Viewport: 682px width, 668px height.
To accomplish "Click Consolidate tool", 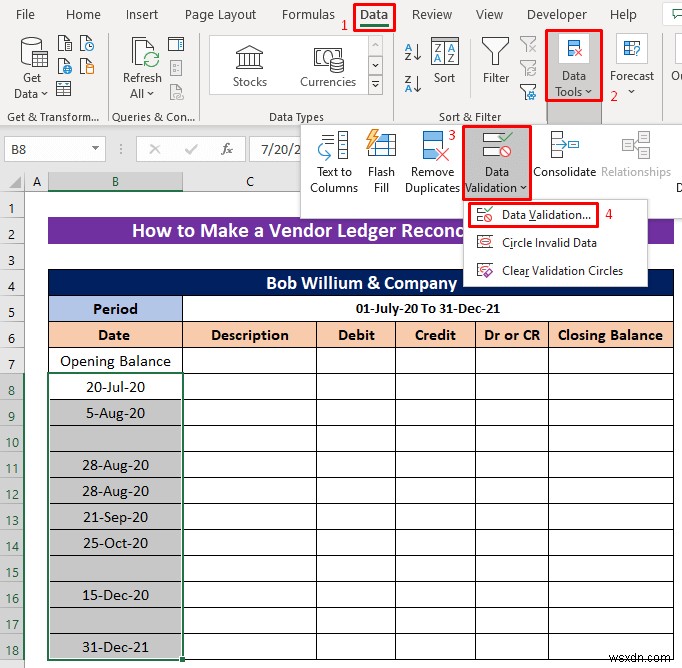I will pos(565,156).
